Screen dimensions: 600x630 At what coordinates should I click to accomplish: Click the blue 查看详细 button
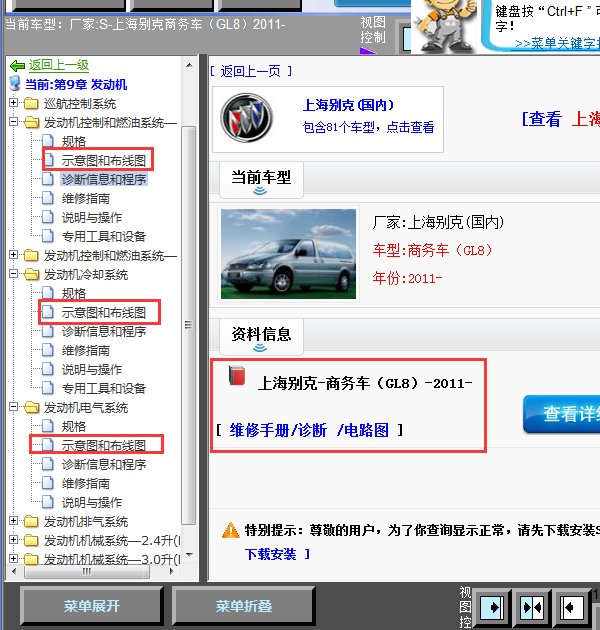pos(562,414)
